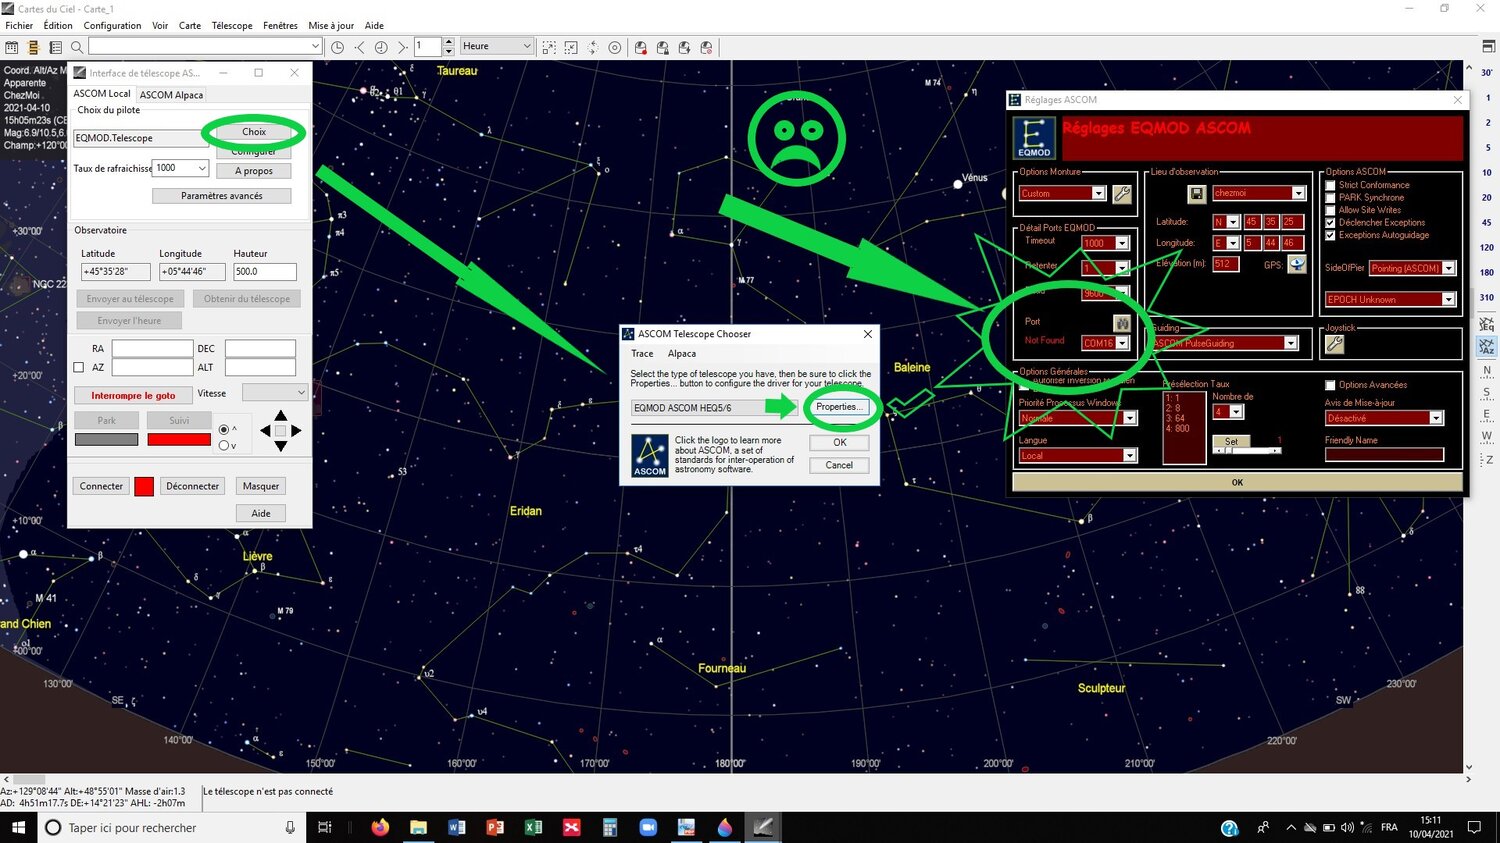The image size is (1500, 843).
Task: Uncheck Déclencher Exceptions option
Action: [x=1330, y=223]
